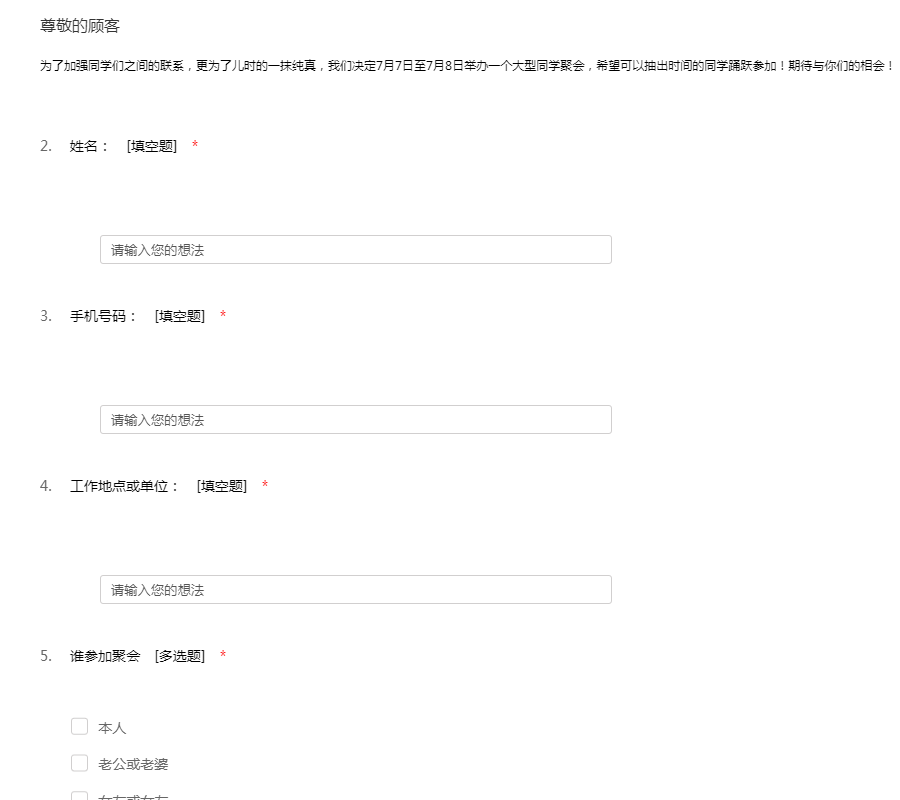Click the red required asterisk for 姓名
Image resolution: width=900 pixels, height=800 pixels.
tap(195, 146)
